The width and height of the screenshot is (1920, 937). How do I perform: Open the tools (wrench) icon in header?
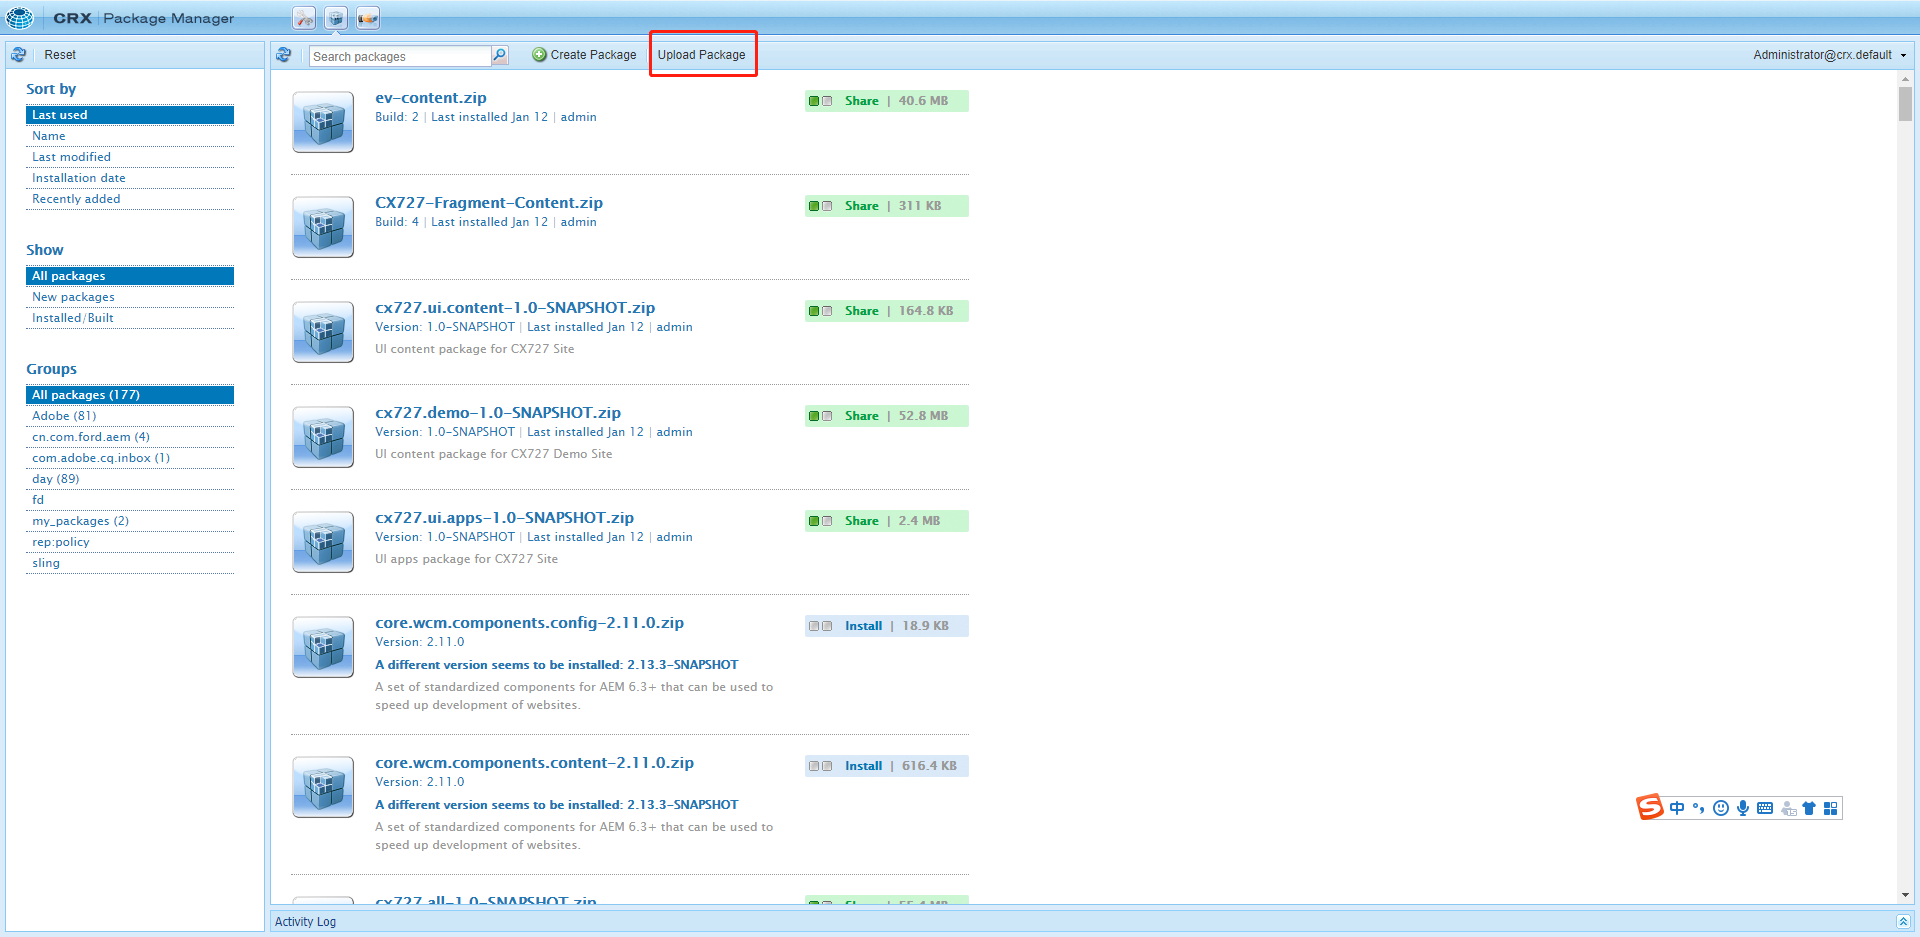(305, 18)
